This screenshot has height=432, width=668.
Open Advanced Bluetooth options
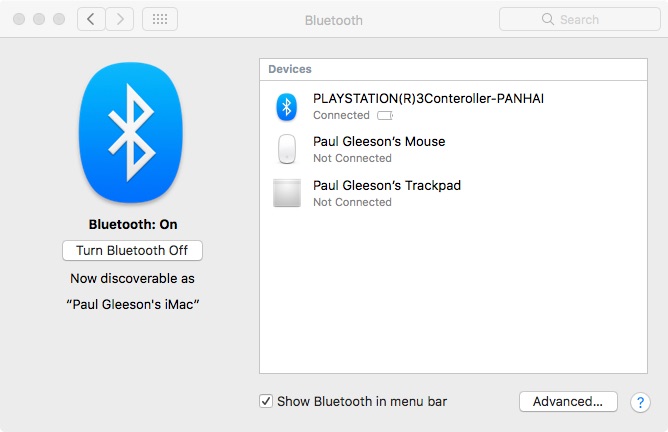point(568,401)
